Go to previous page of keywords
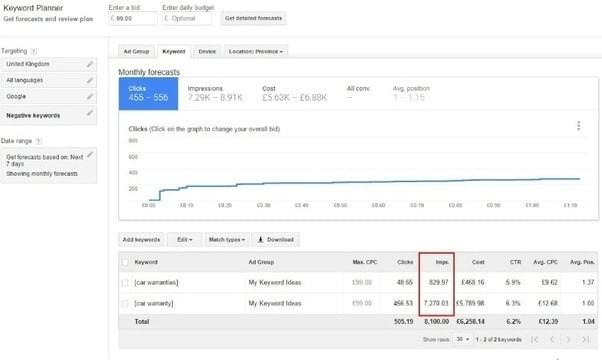 pyautogui.click(x=552, y=339)
